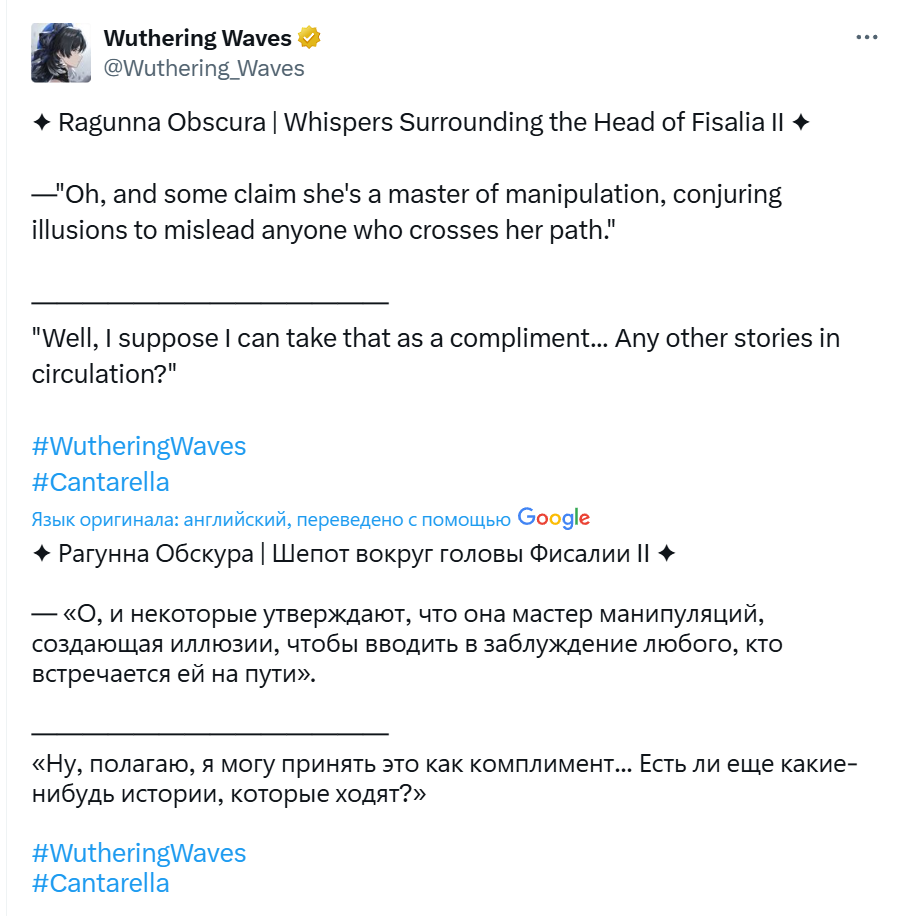Click the "master of manipulation" English quote
900x916 pixels.
407,212
